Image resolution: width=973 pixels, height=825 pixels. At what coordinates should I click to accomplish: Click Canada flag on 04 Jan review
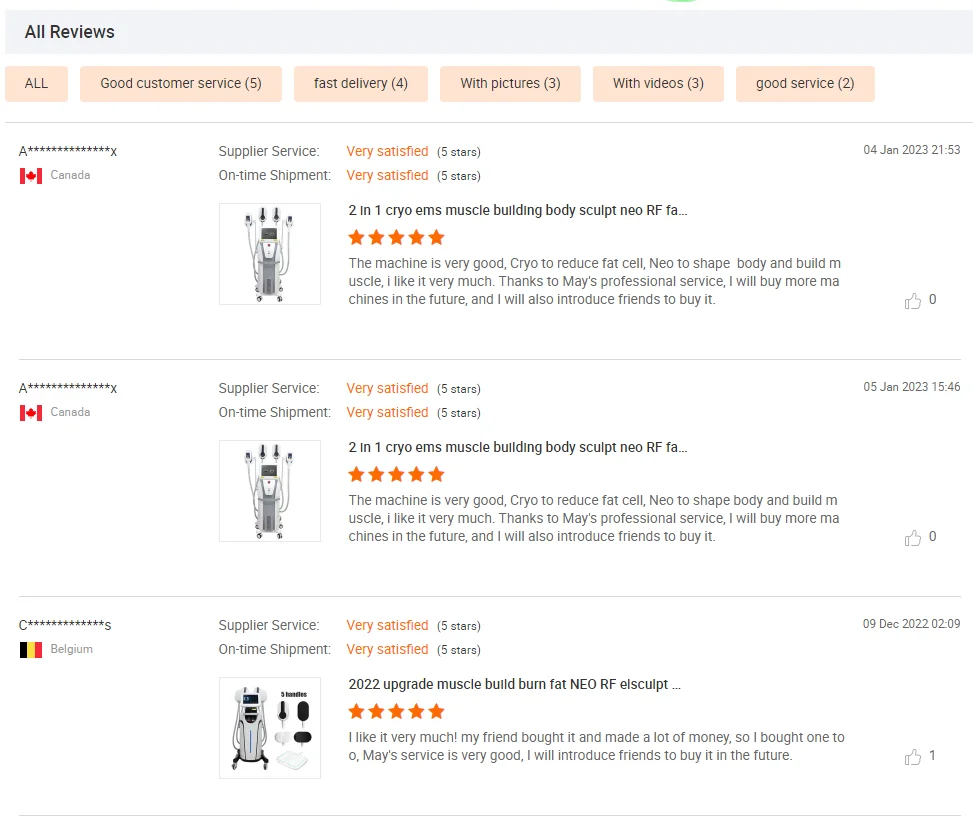coord(31,176)
